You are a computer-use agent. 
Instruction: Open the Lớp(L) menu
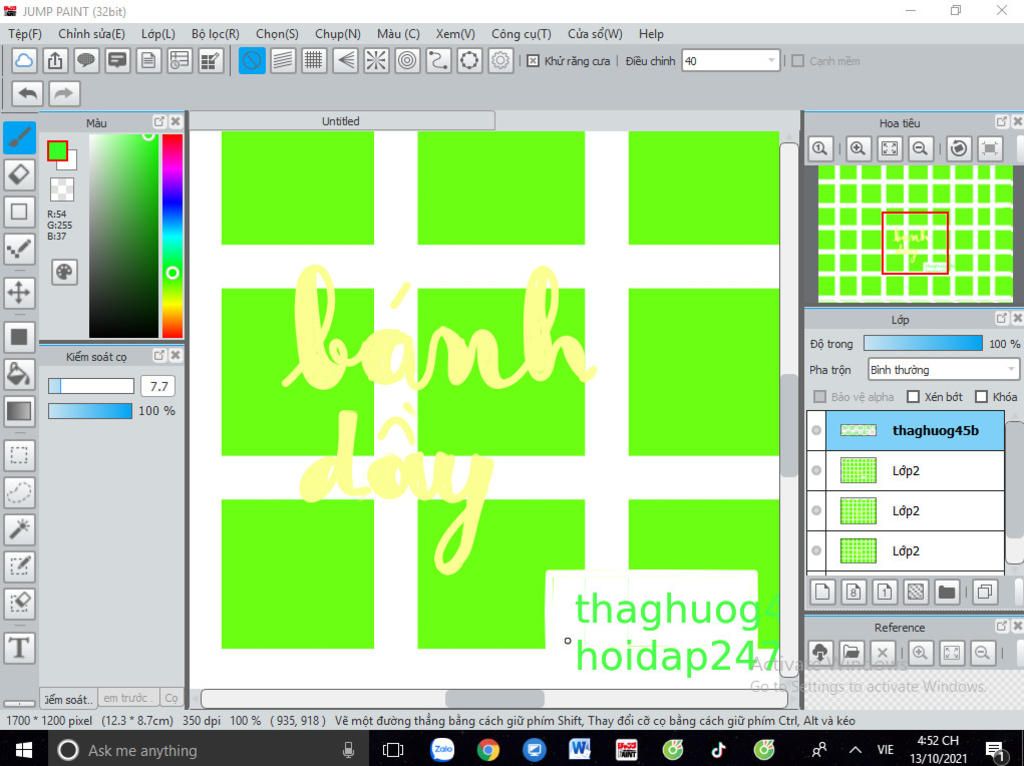(158, 34)
